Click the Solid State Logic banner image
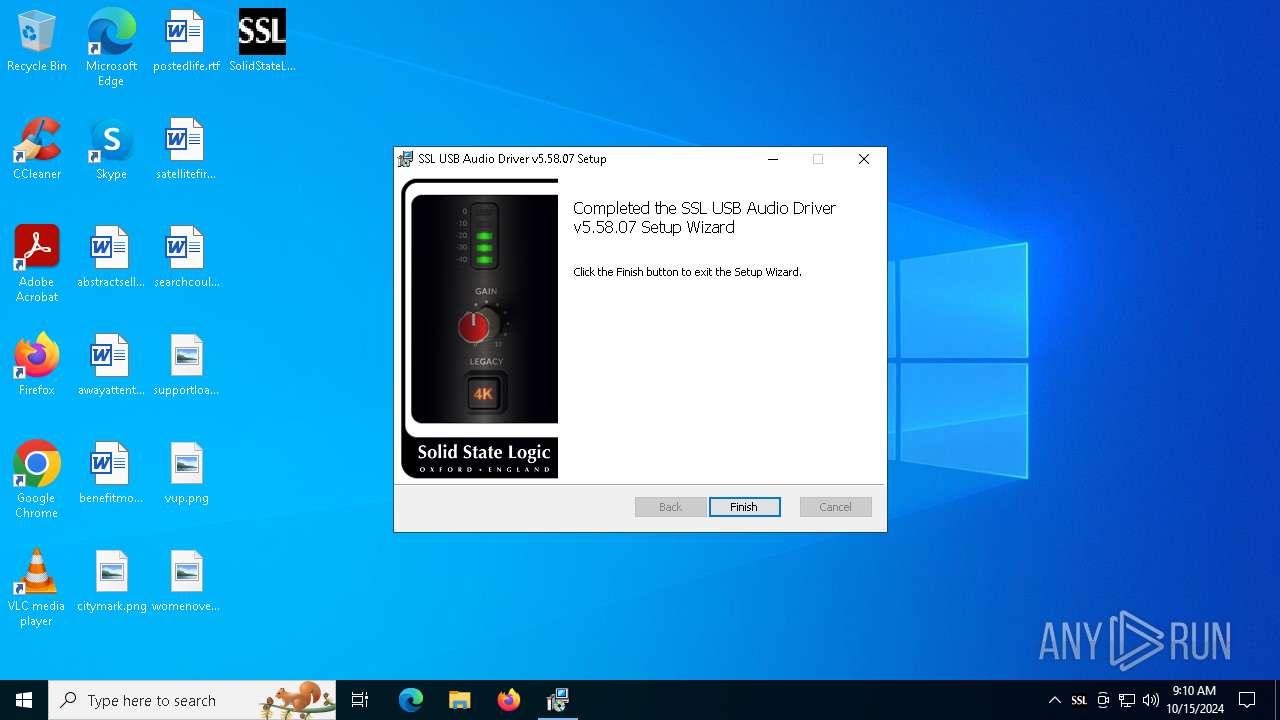The height and width of the screenshot is (720, 1280). click(480, 329)
